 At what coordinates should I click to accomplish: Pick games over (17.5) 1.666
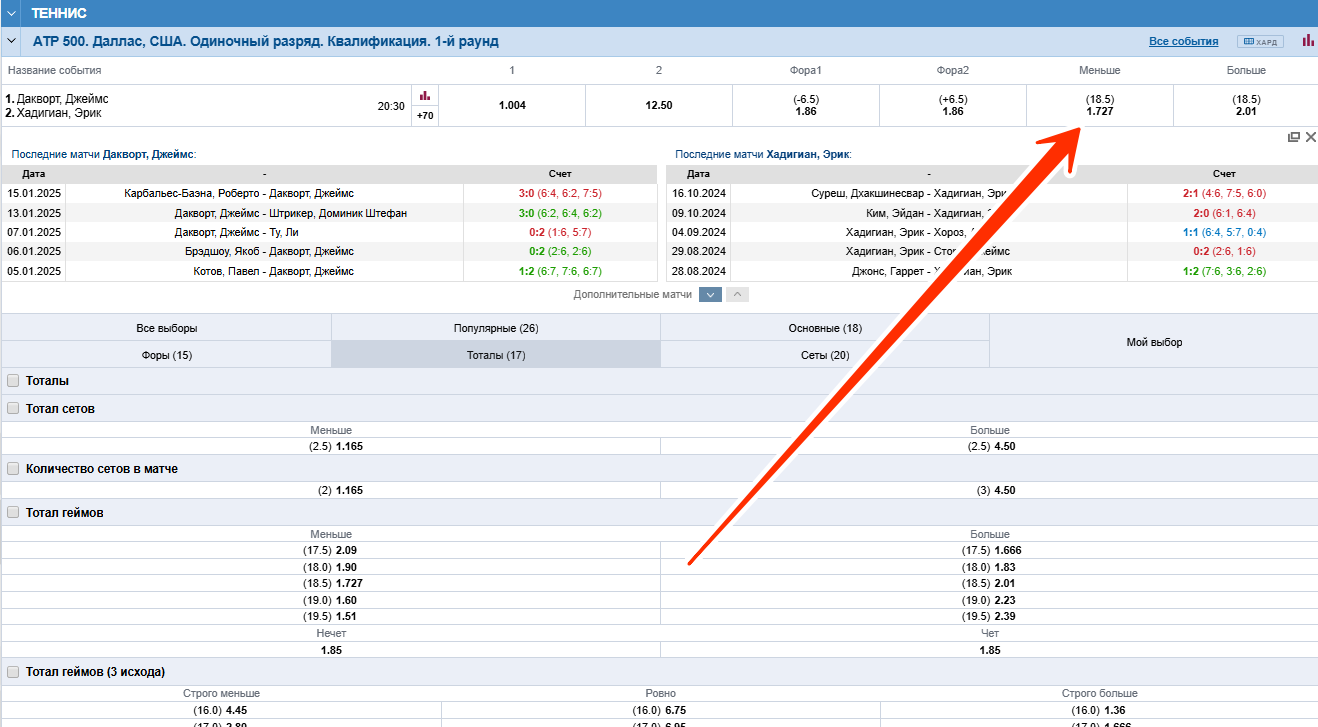coord(990,550)
